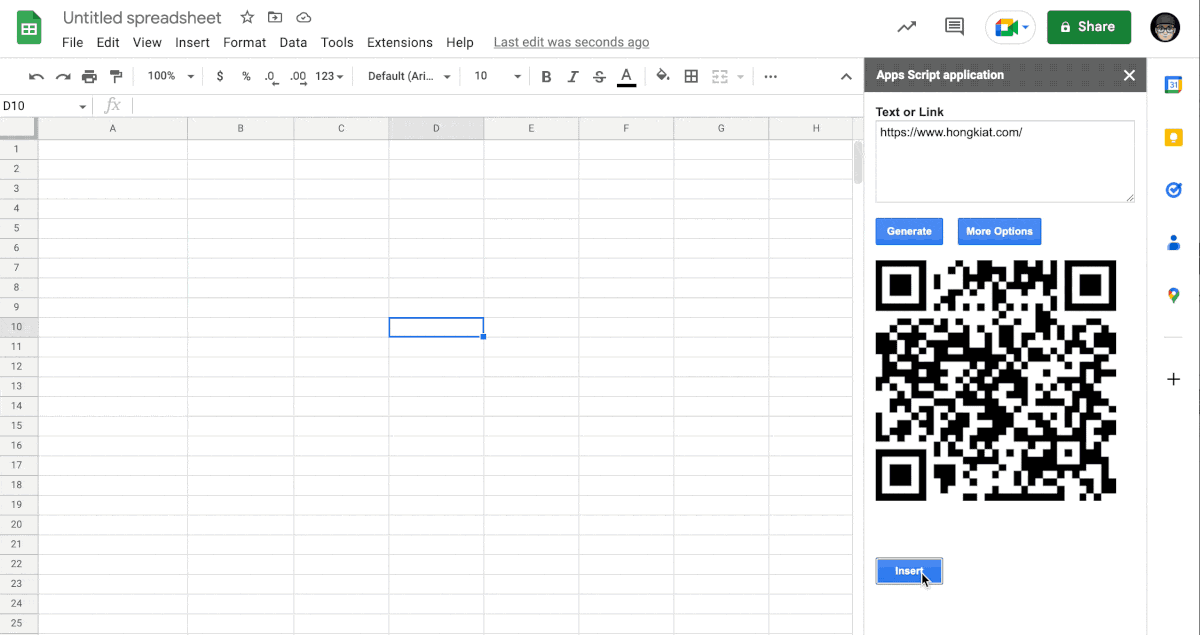Open the borders tool

point(691,76)
